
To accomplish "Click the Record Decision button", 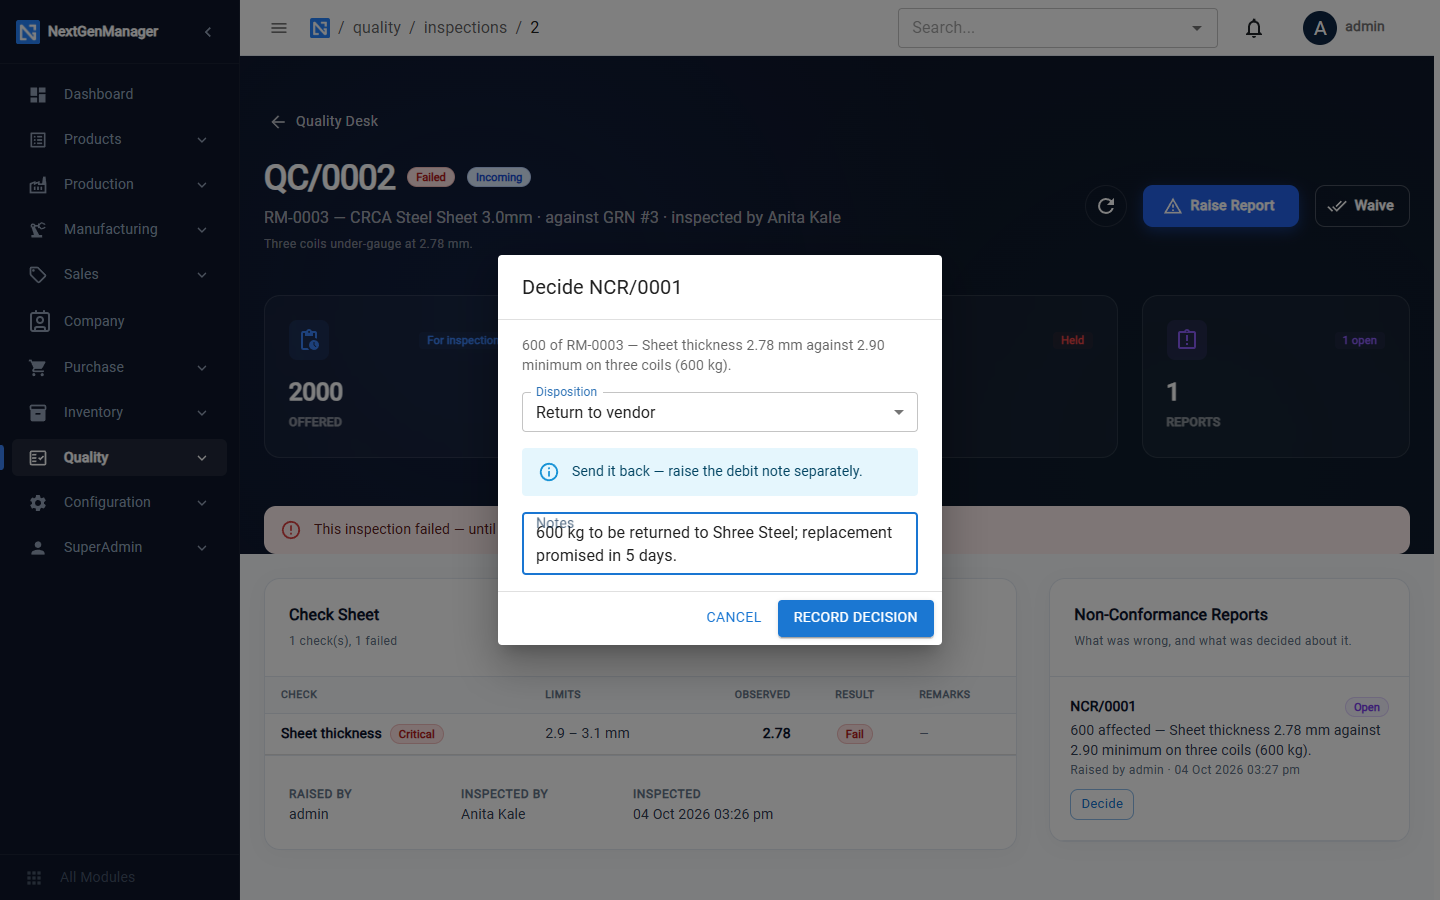I will (856, 618).
